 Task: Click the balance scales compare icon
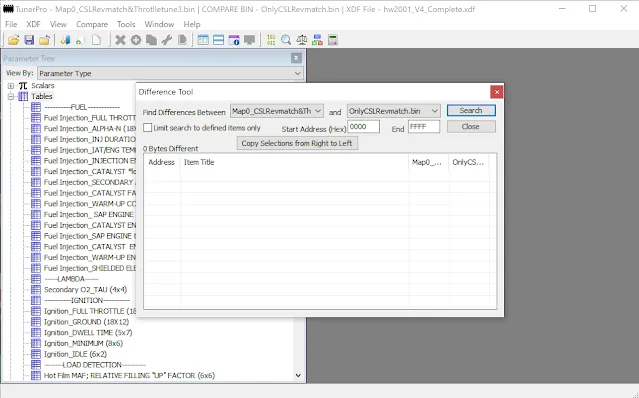pyautogui.click(x=302, y=40)
